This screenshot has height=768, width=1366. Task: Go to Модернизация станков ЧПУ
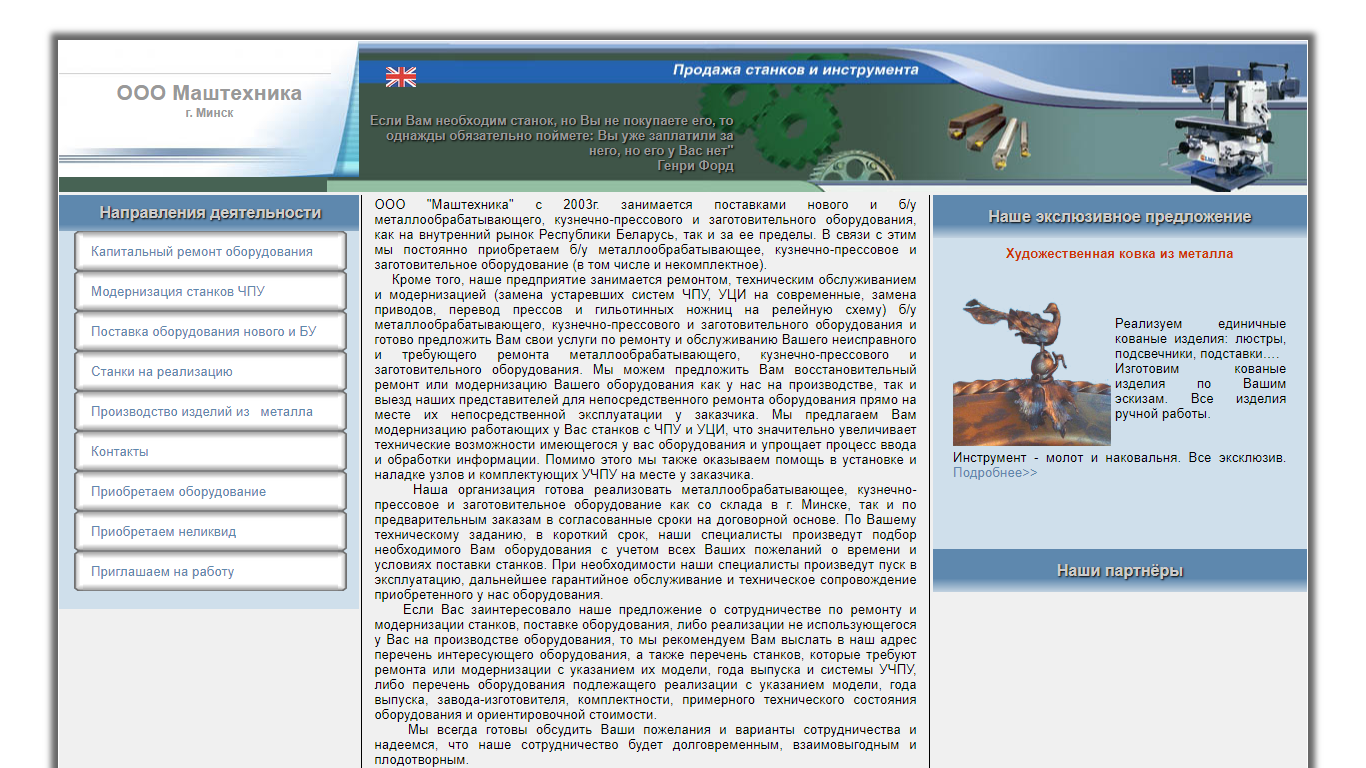click(210, 292)
